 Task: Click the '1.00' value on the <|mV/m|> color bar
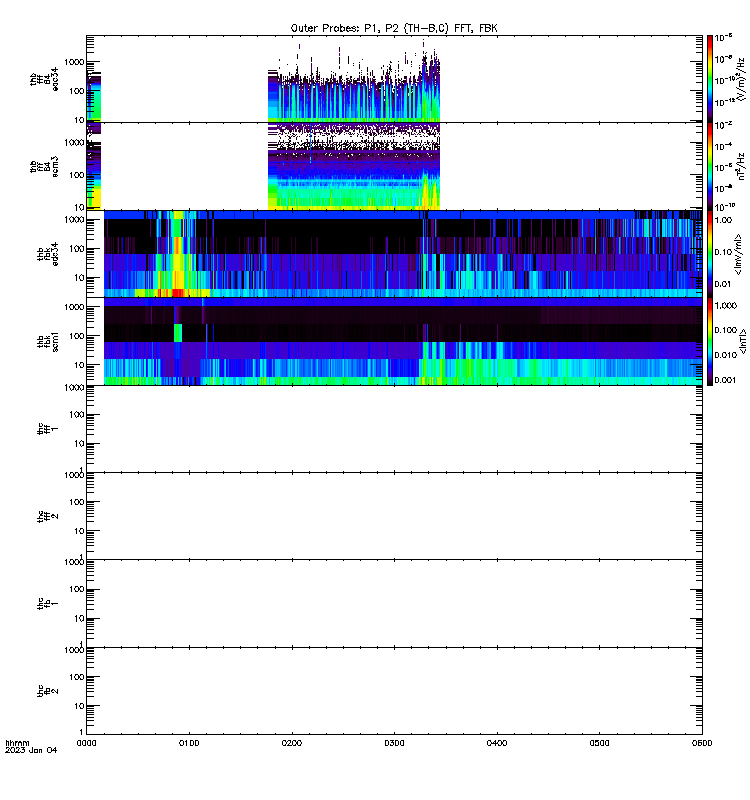pos(723,220)
